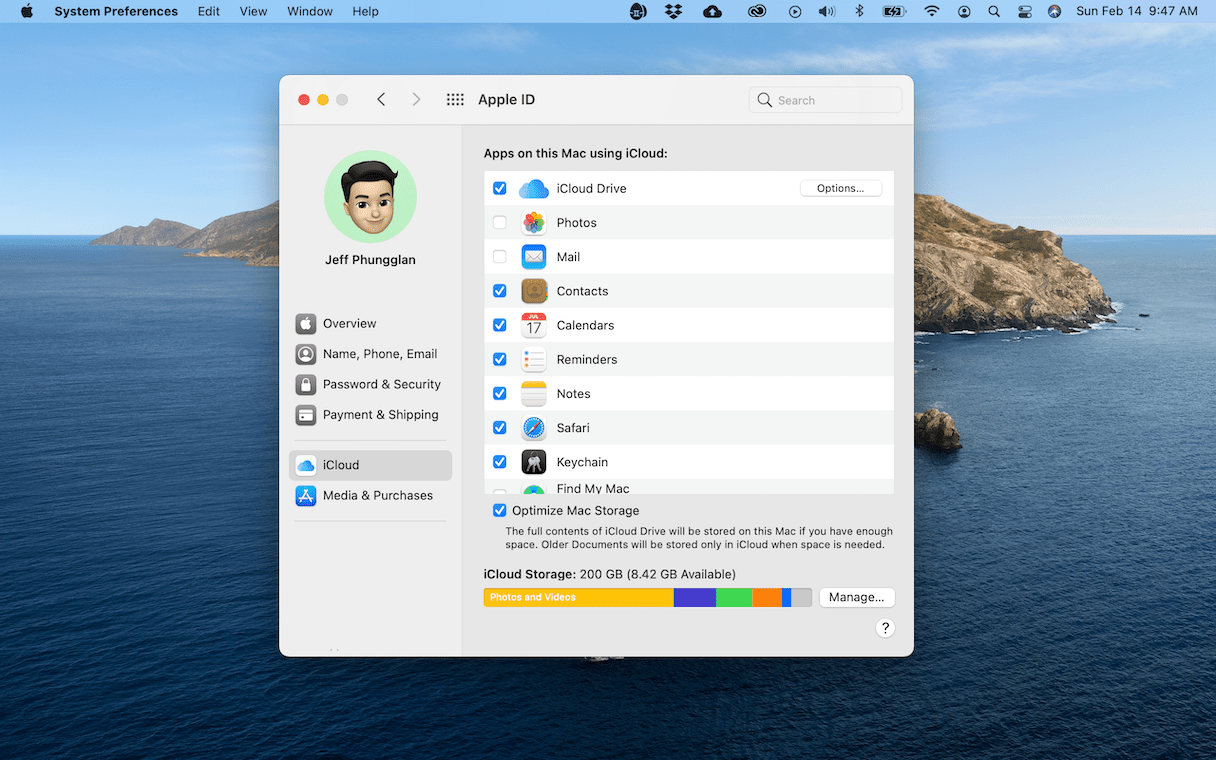This screenshot has height=760, width=1216.
Task: Click the Name, Phone, Email person icon
Action: pos(306,354)
